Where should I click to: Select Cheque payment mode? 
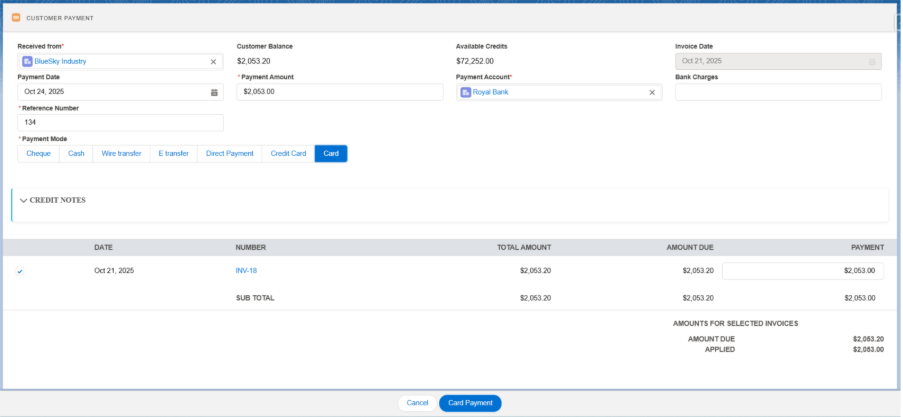click(39, 153)
